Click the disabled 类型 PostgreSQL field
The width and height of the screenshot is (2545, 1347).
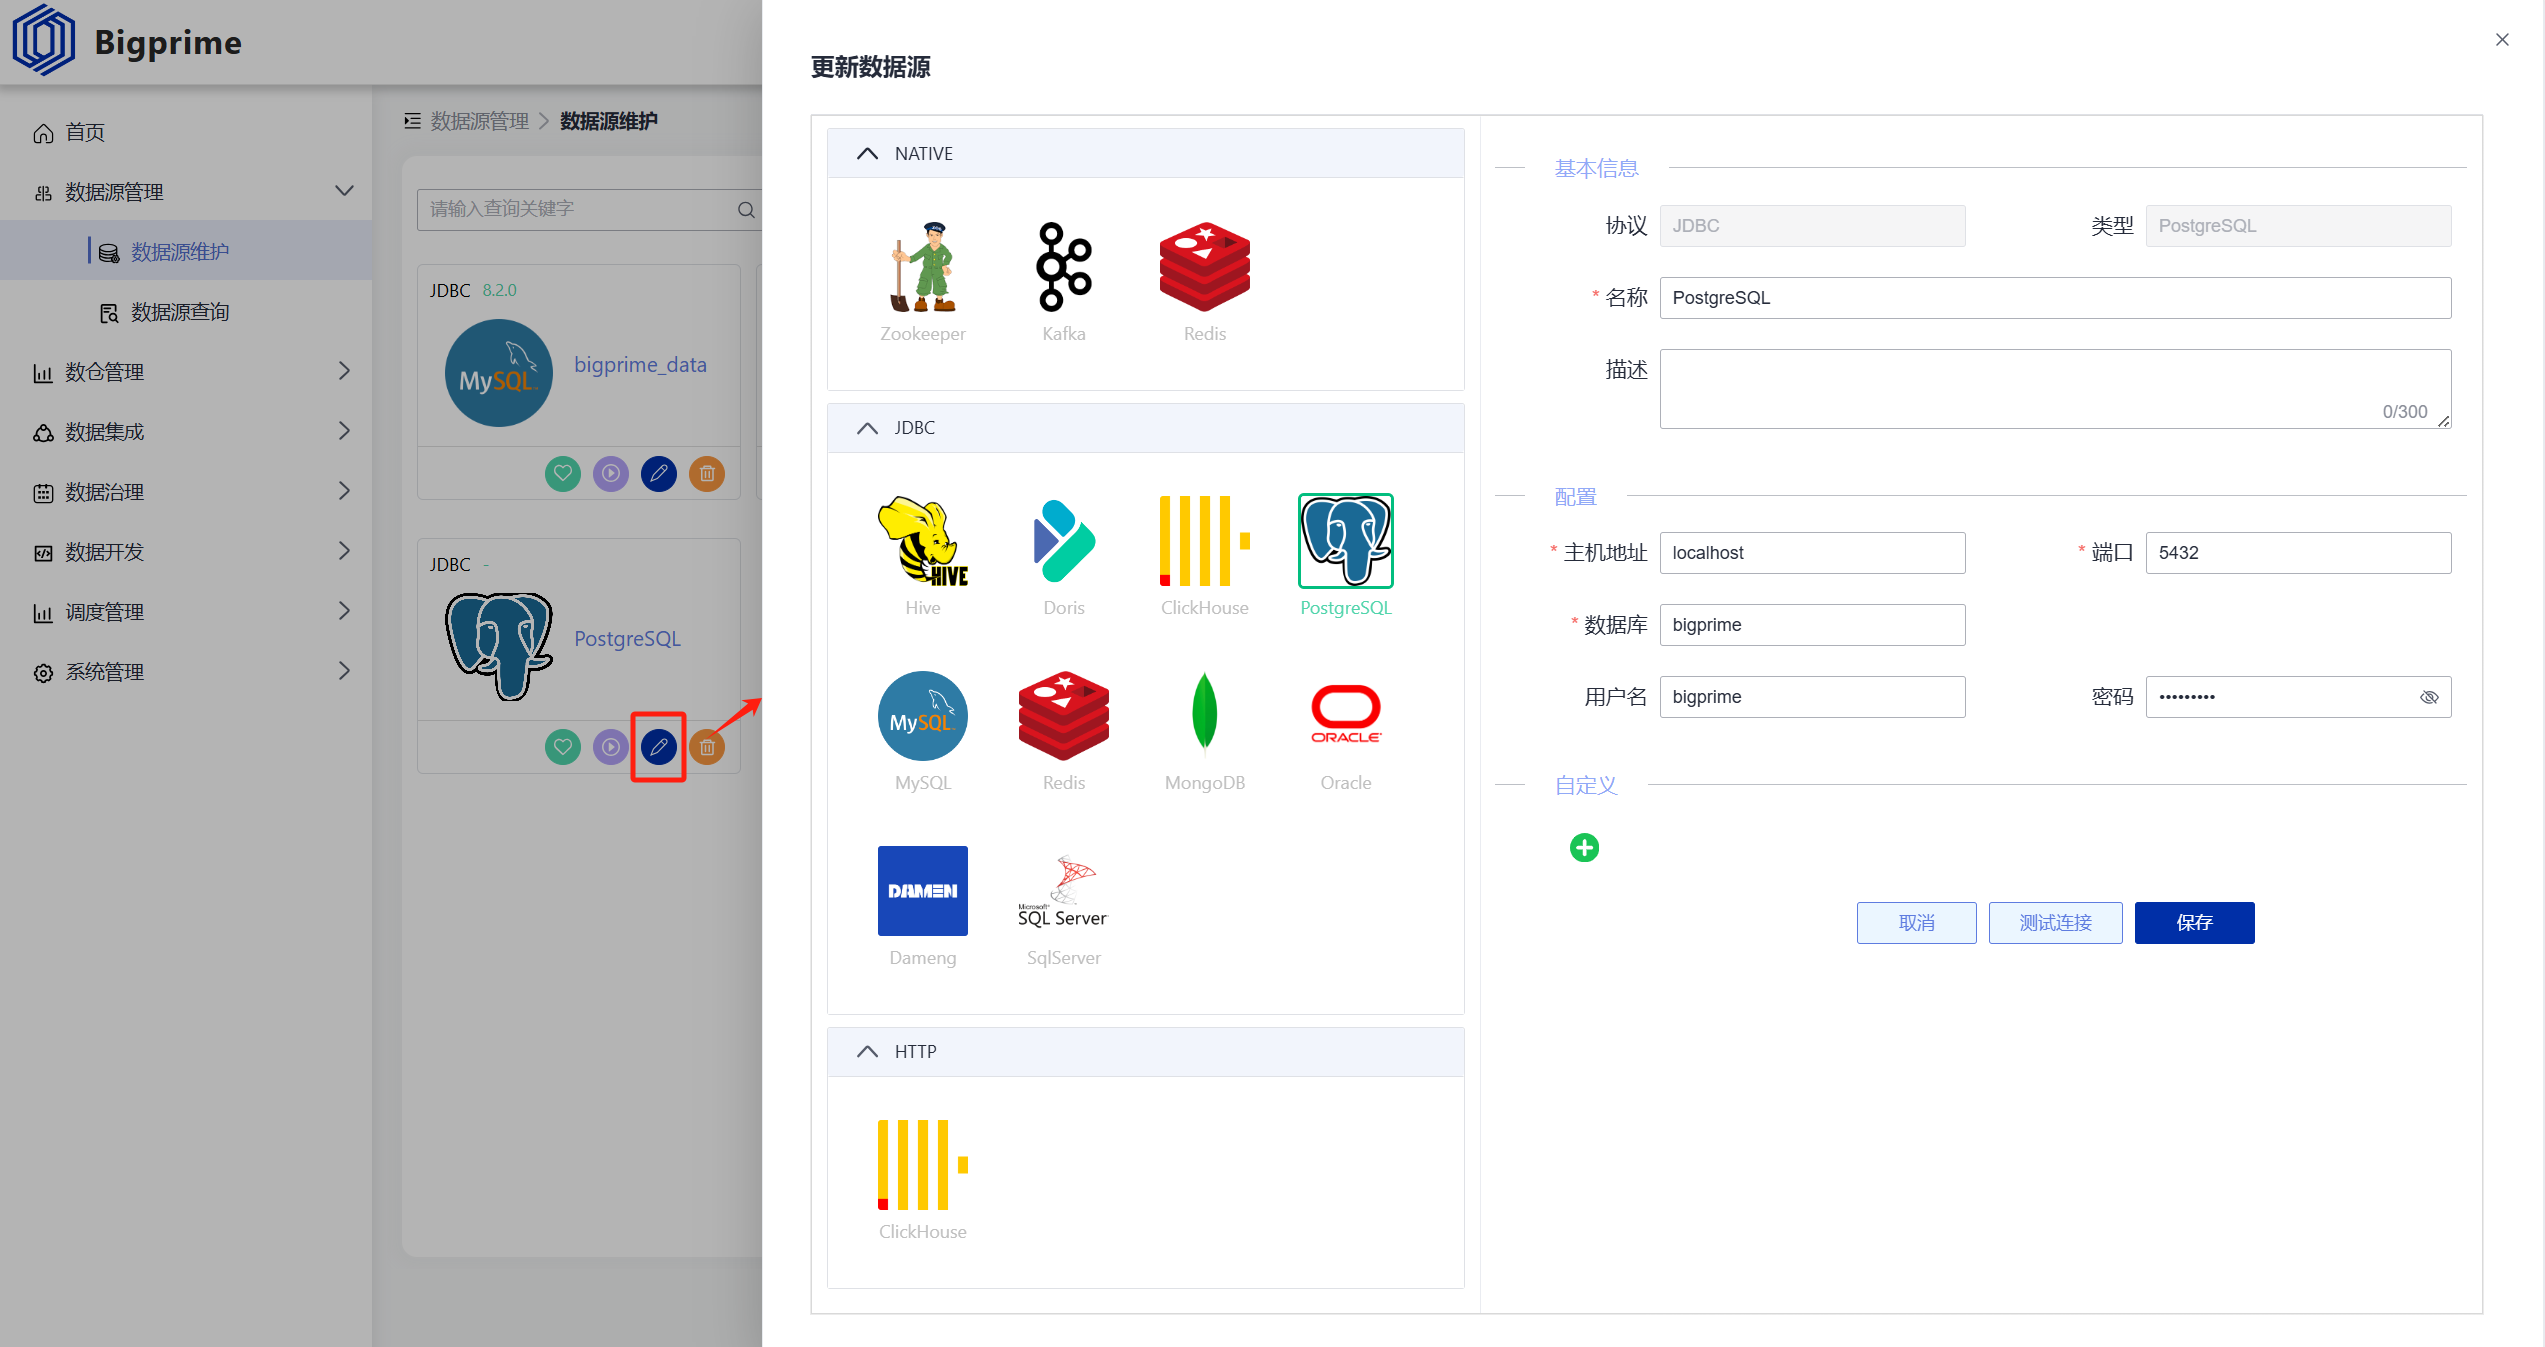coord(2298,226)
